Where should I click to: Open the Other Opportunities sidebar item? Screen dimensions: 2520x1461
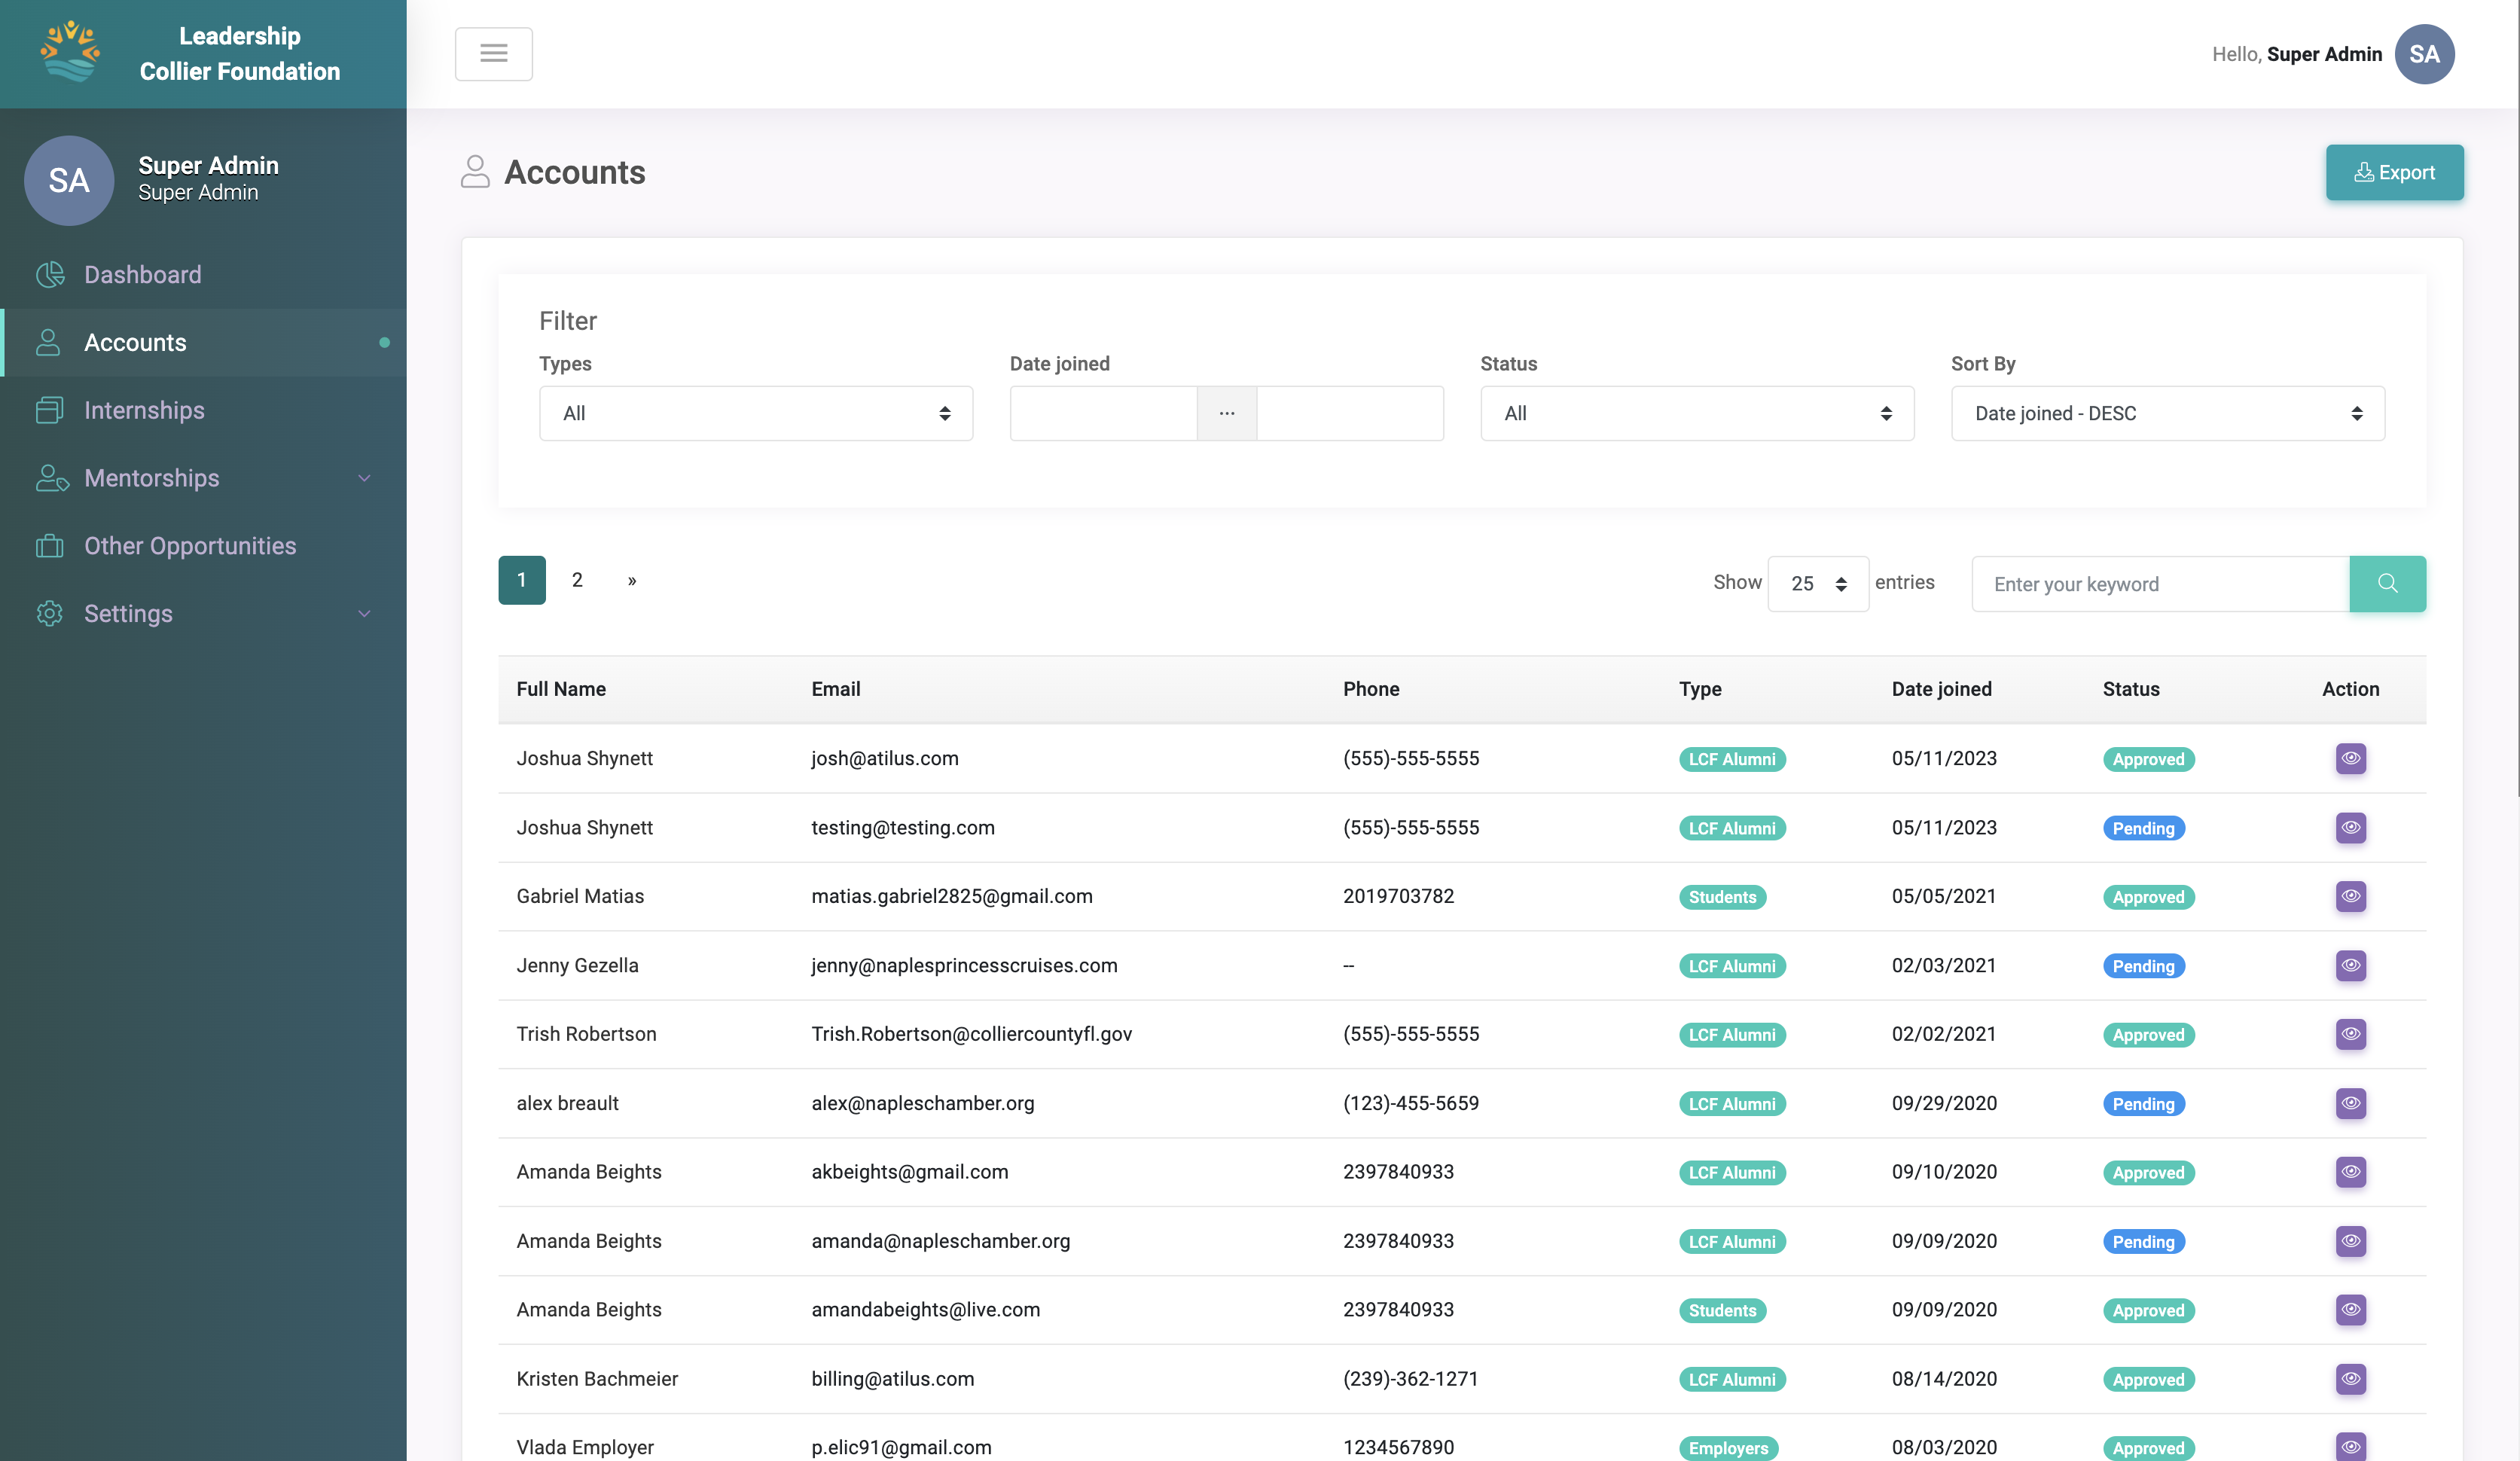pyautogui.click(x=190, y=545)
